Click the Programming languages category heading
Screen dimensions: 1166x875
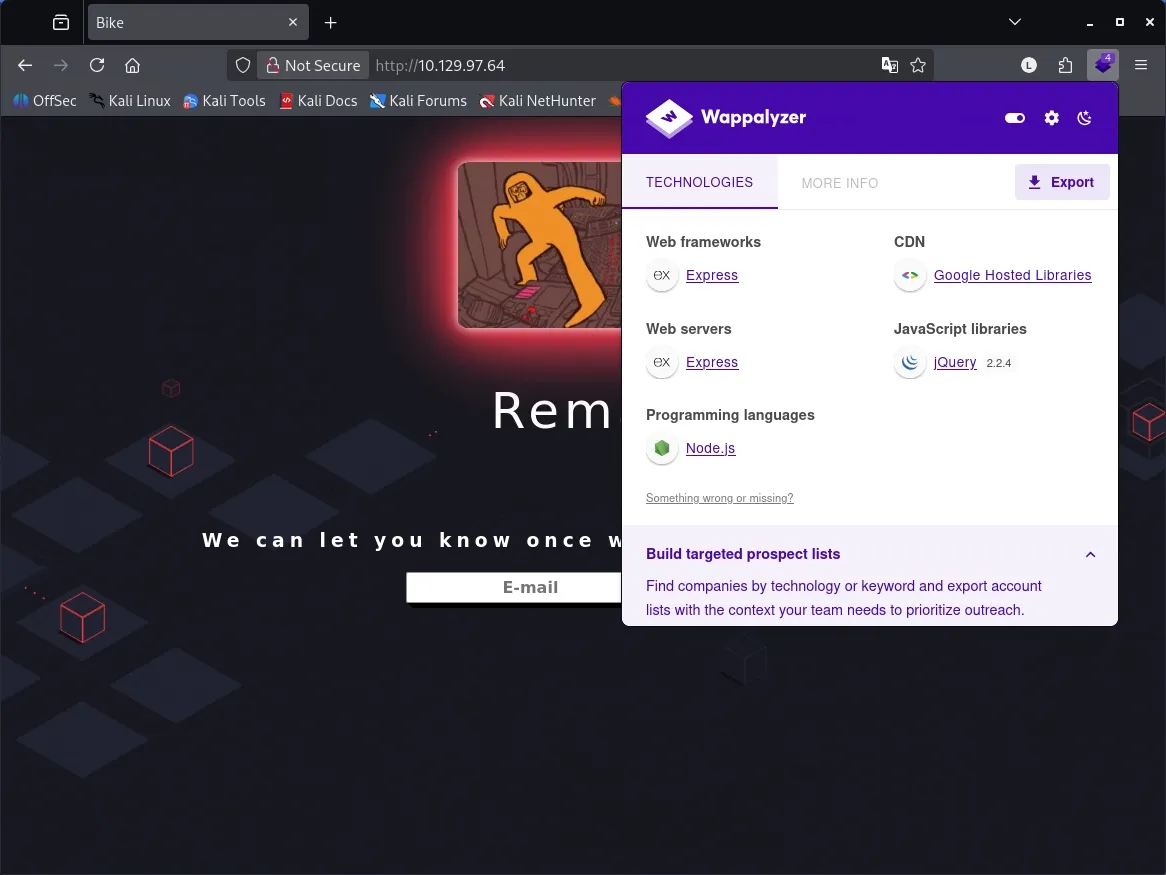coord(729,415)
